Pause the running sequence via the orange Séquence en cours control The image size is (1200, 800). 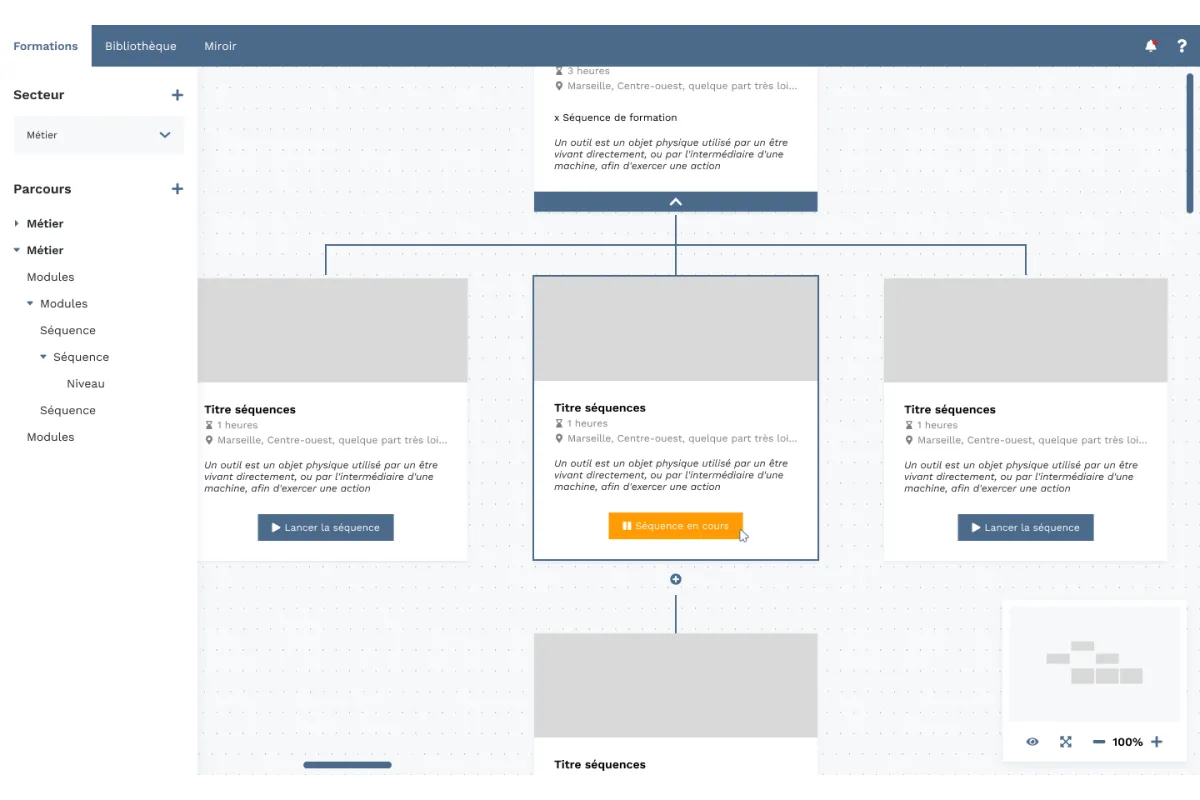pyautogui.click(x=675, y=525)
